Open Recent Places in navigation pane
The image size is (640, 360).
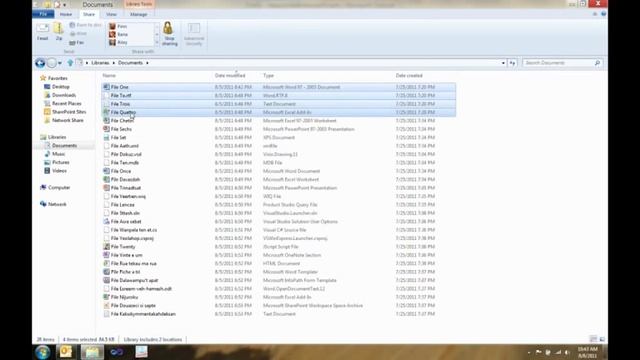tap(67, 104)
